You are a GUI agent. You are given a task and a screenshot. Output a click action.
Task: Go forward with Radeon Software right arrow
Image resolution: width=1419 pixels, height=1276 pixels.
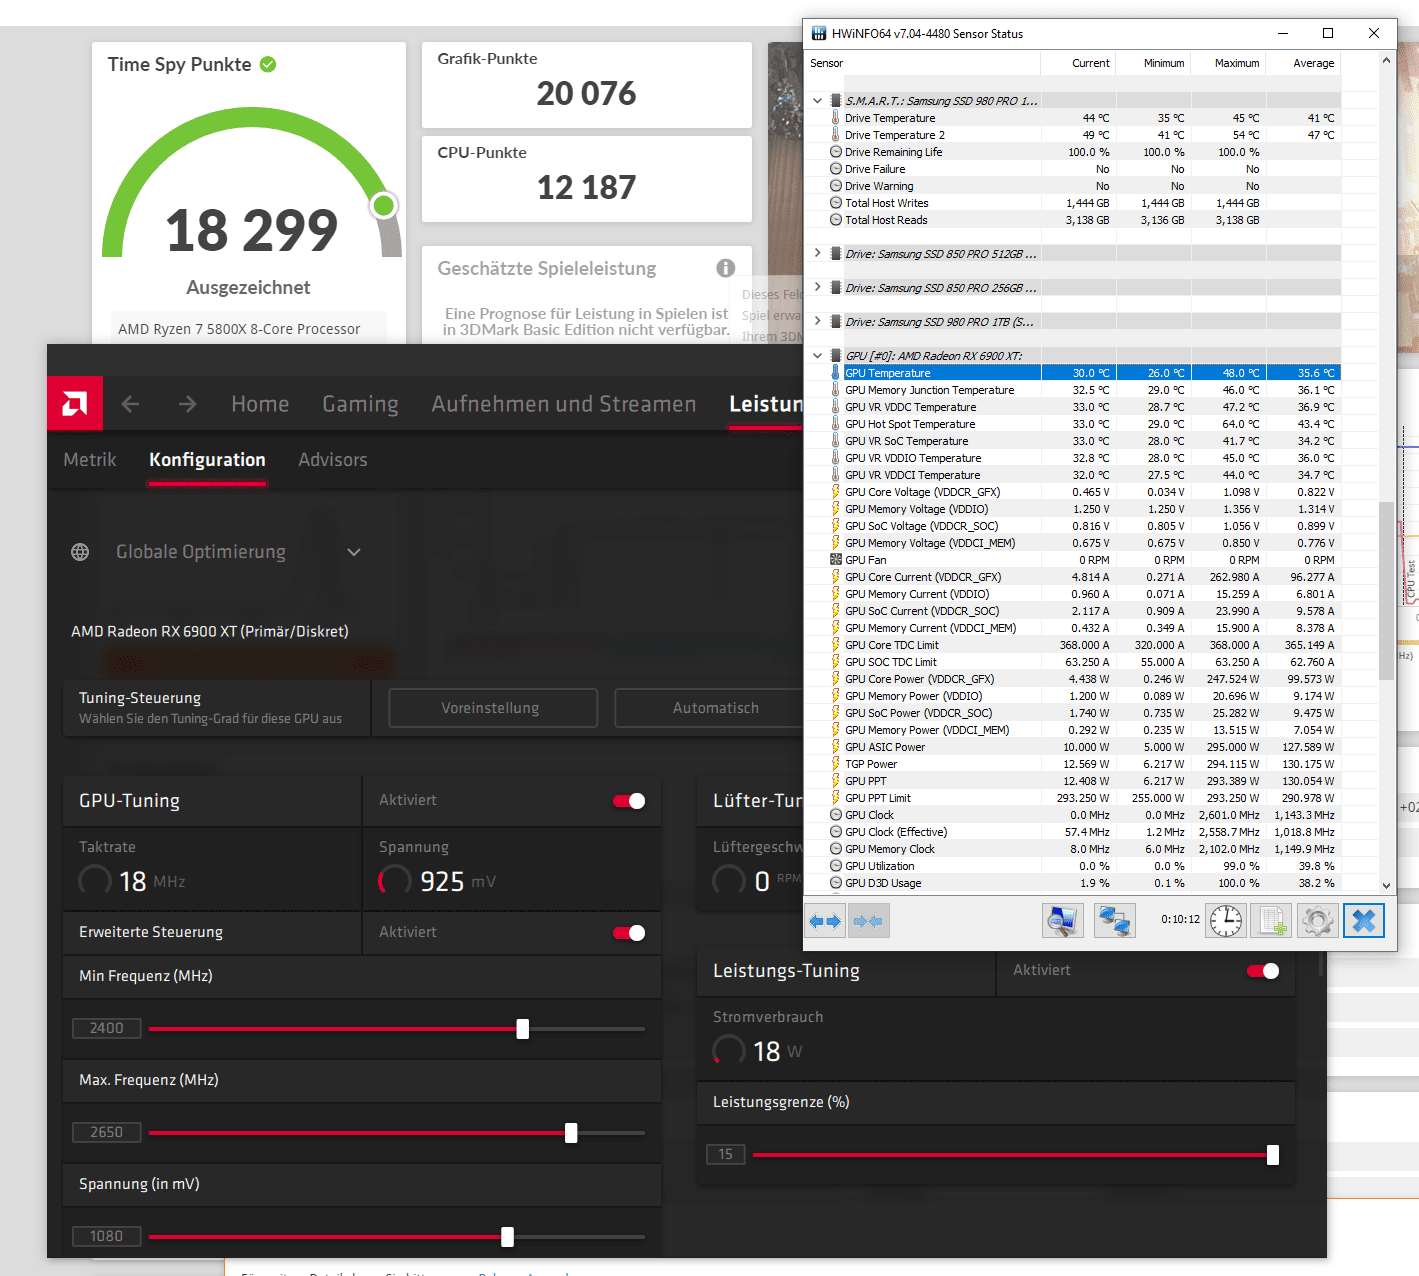(x=187, y=404)
